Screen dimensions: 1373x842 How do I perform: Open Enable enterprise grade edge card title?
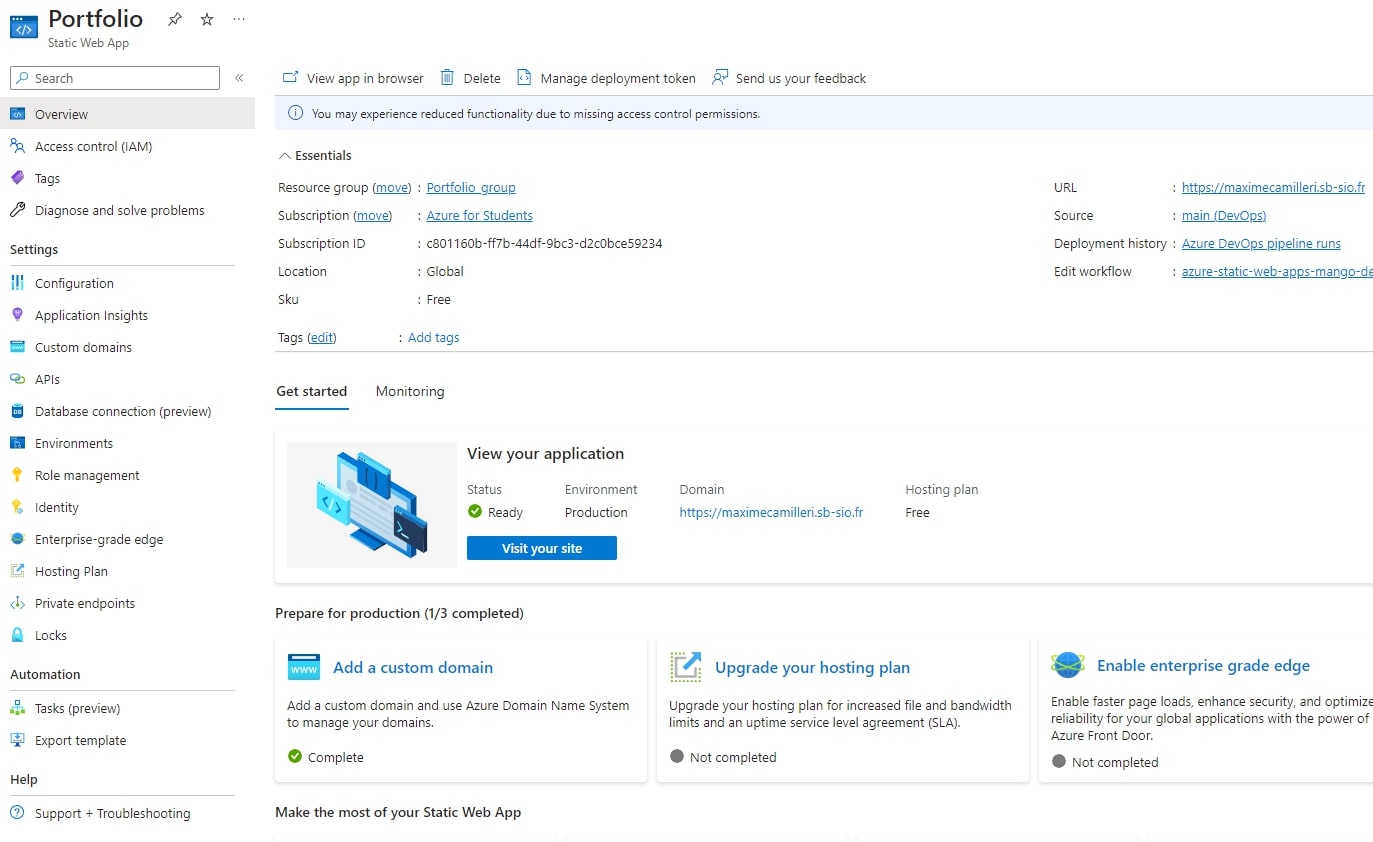(1203, 666)
